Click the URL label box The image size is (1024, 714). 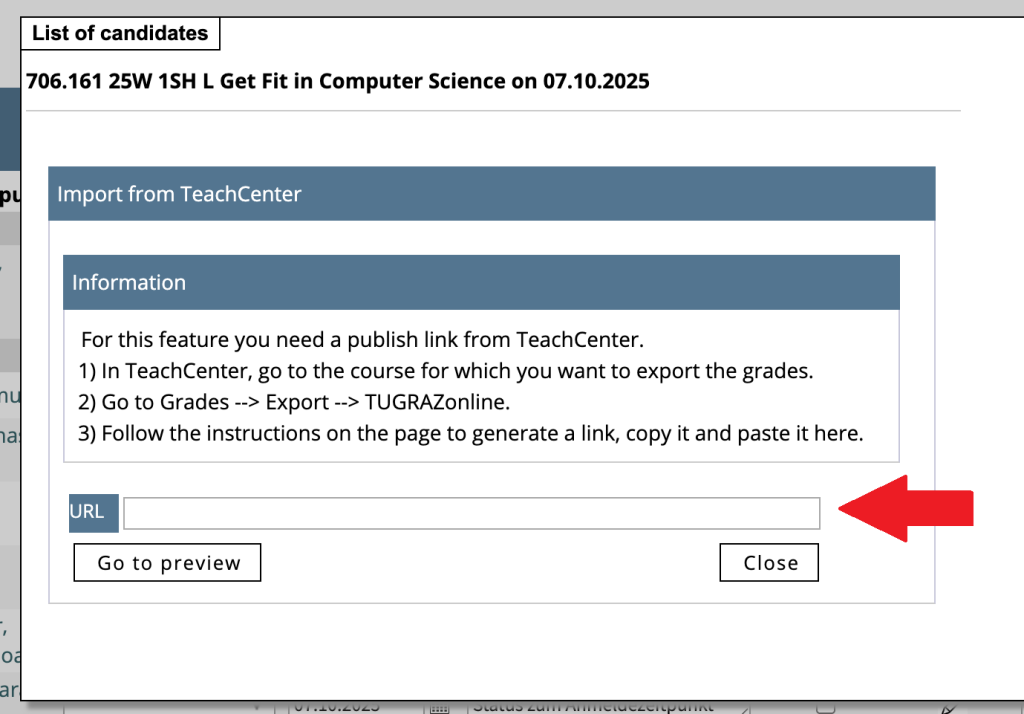(x=93, y=512)
